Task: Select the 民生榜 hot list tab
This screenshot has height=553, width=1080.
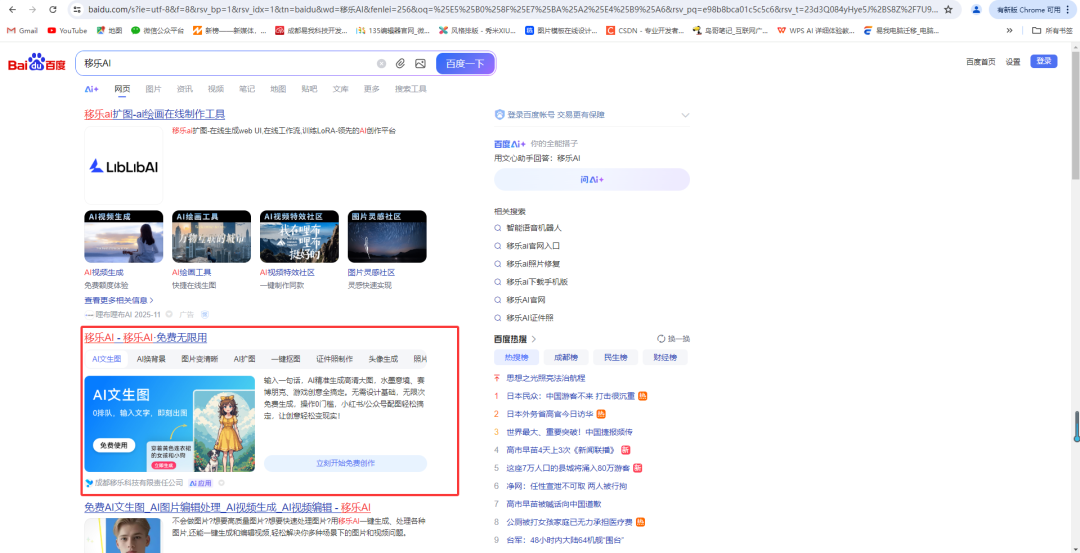Action: point(616,357)
